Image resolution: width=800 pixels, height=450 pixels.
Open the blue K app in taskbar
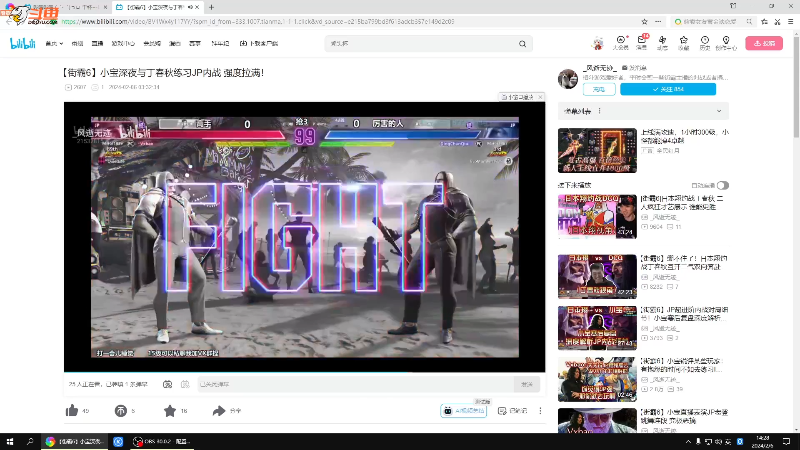click(118, 441)
